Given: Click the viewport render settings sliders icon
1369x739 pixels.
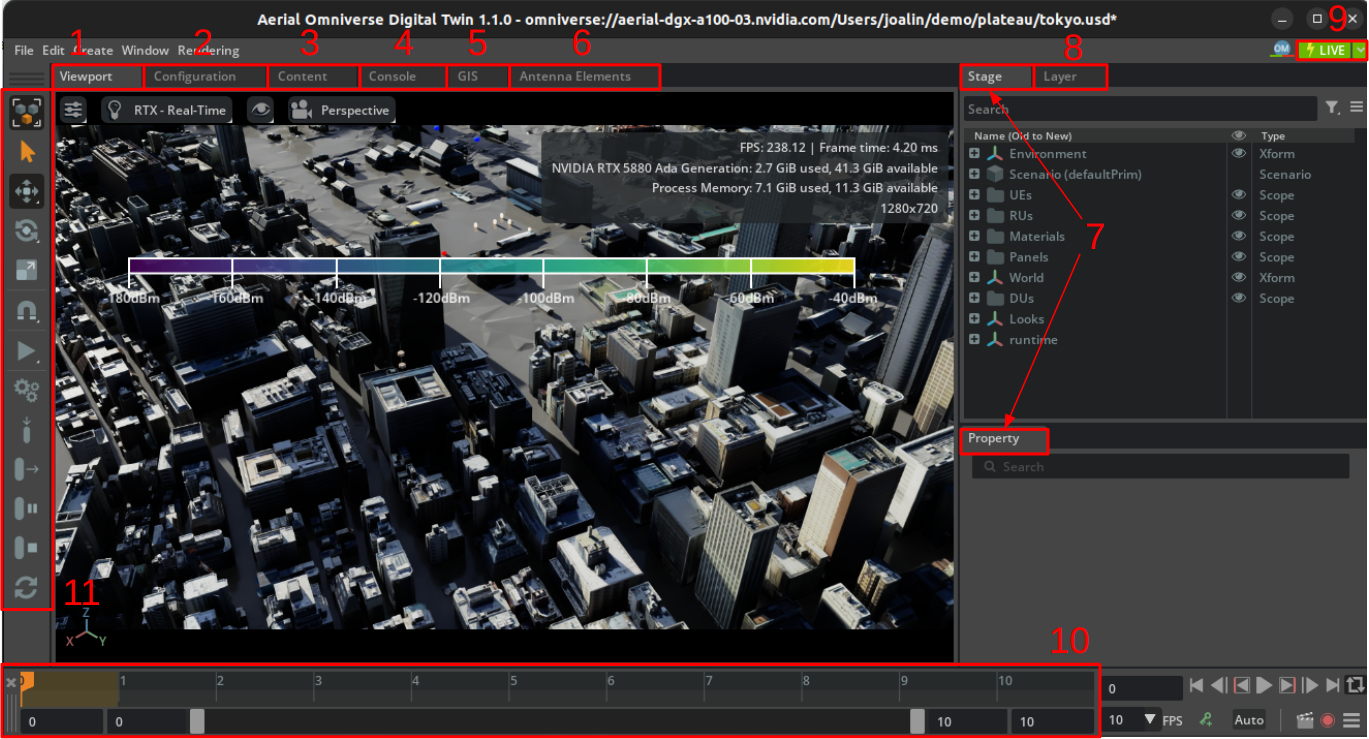Looking at the screenshot, I should [x=73, y=110].
